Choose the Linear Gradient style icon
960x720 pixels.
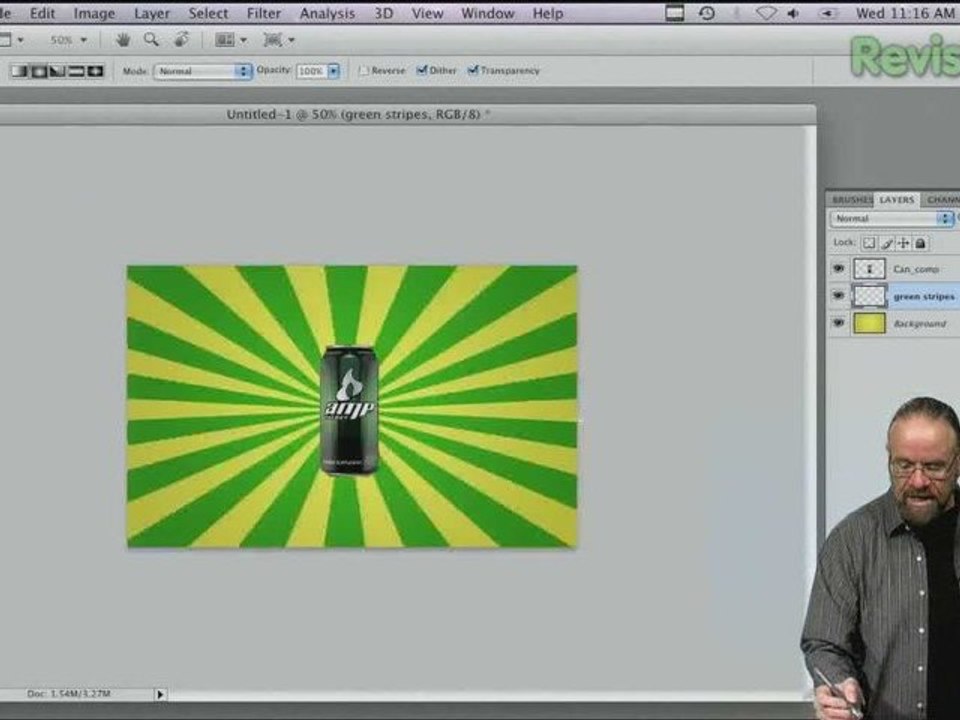(20, 72)
